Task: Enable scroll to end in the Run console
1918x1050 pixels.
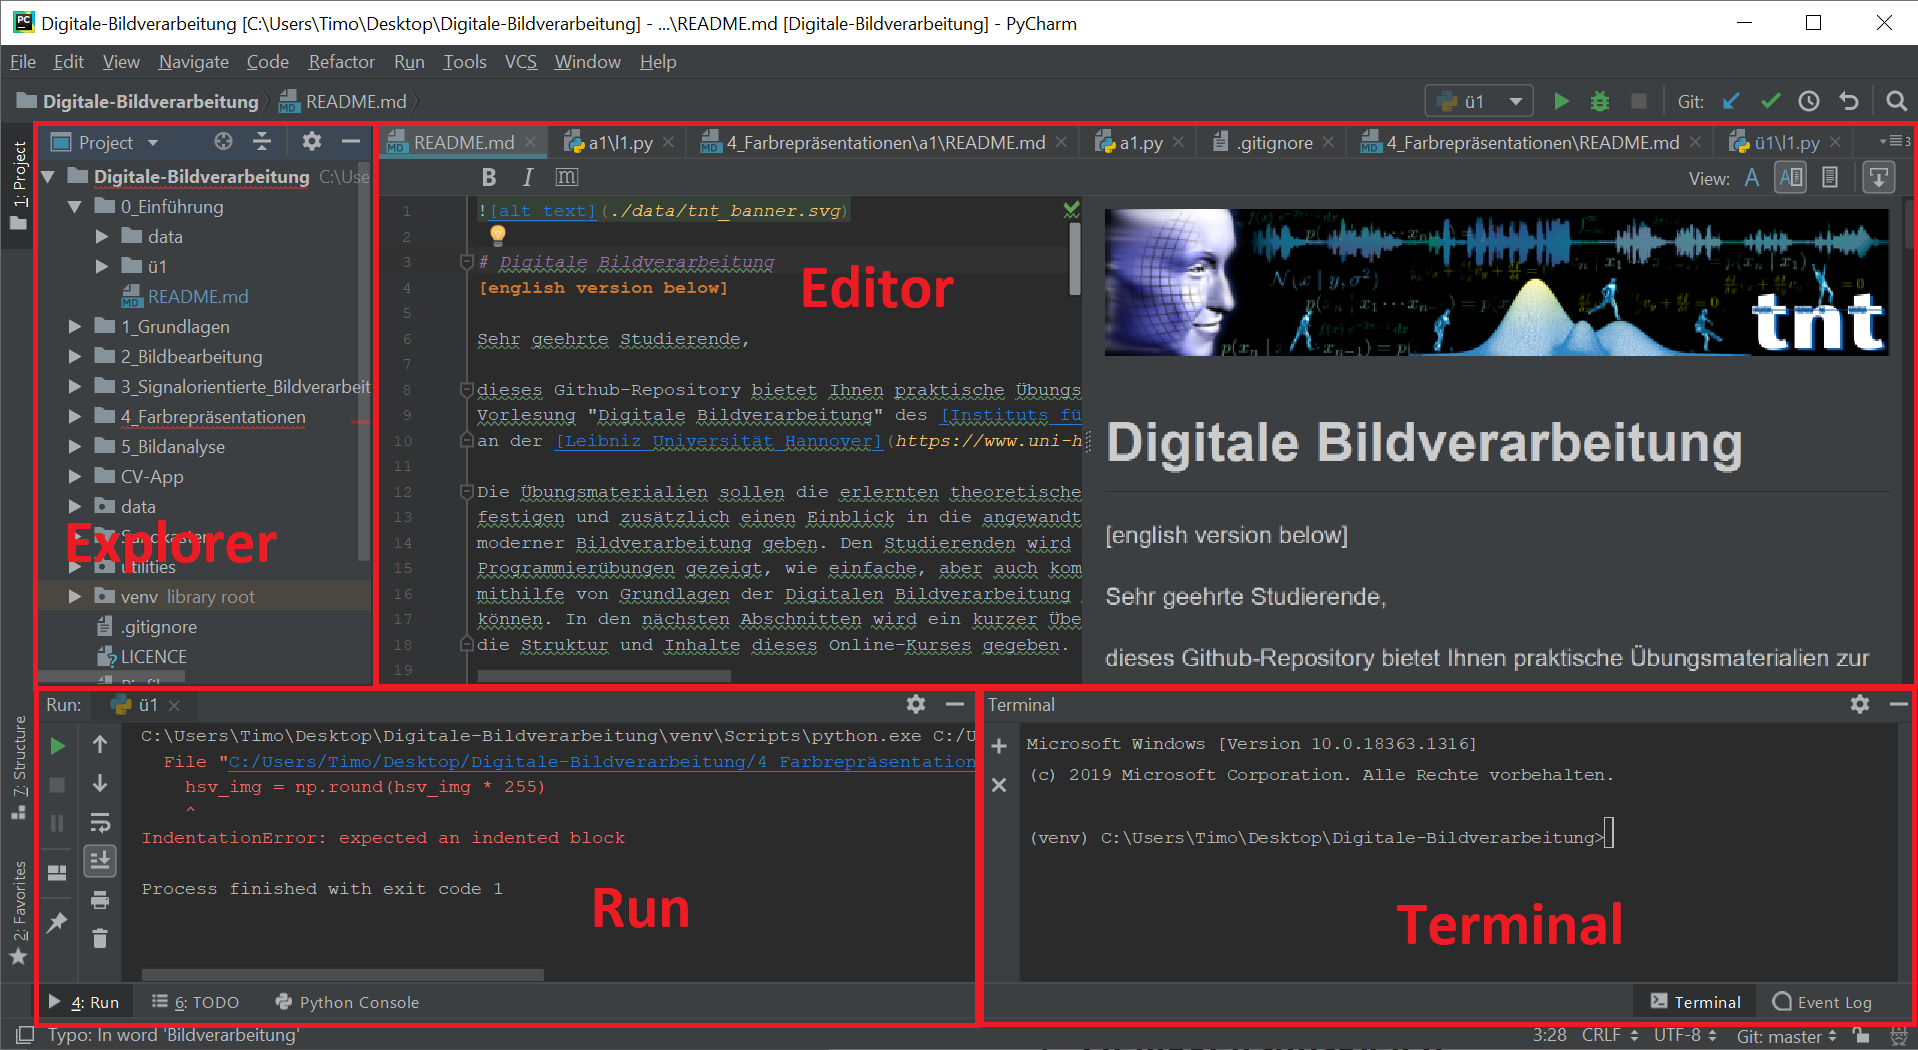Action: [x=99, y=860]
